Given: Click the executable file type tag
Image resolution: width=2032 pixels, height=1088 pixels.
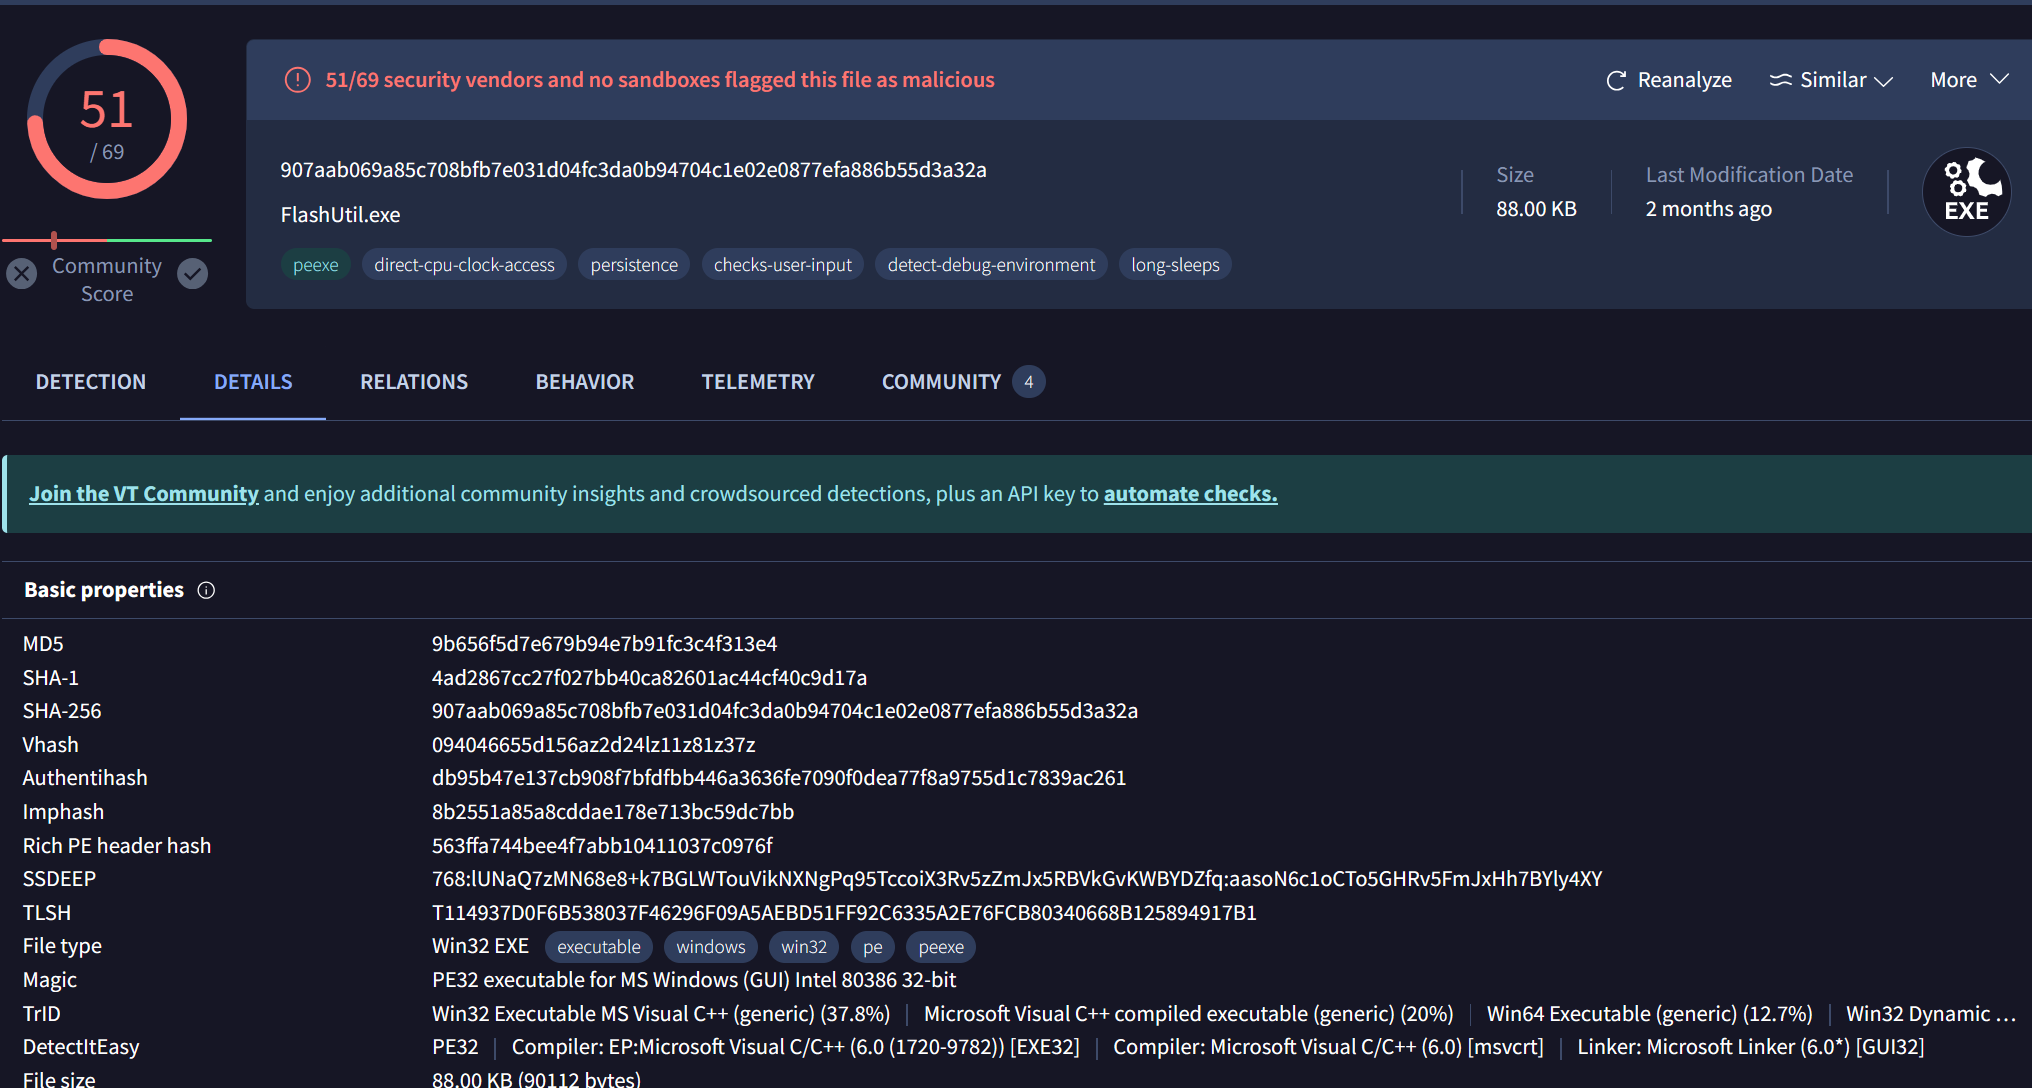Looking at the screenshot, I should [x=598, y=947].
